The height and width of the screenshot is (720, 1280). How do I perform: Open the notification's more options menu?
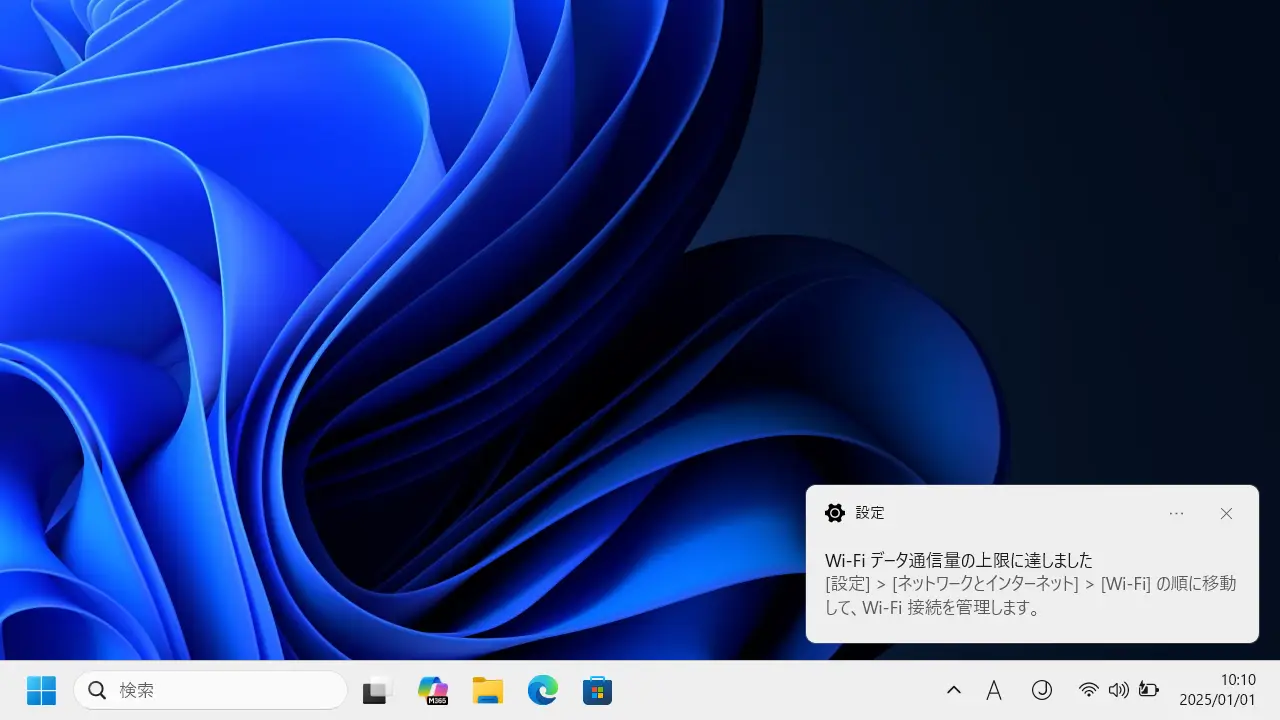point(1176,513)
